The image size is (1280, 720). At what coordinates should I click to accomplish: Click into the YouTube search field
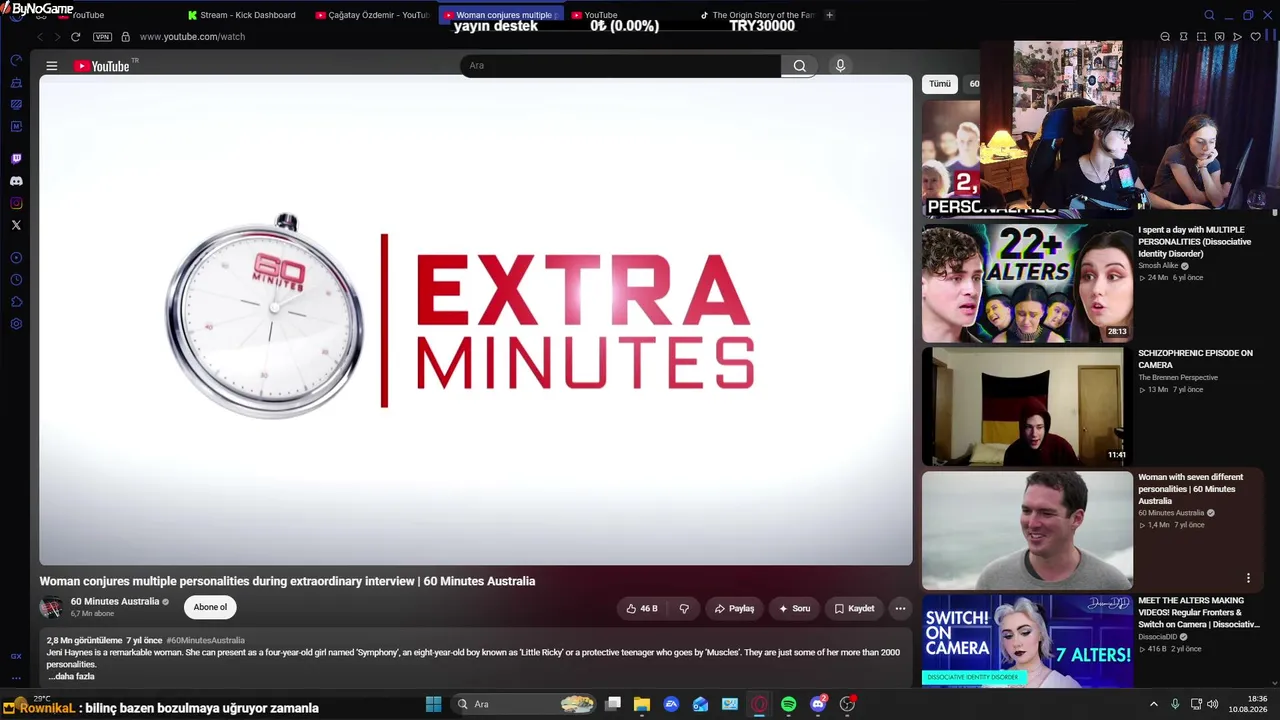click(x=620, y=66)
